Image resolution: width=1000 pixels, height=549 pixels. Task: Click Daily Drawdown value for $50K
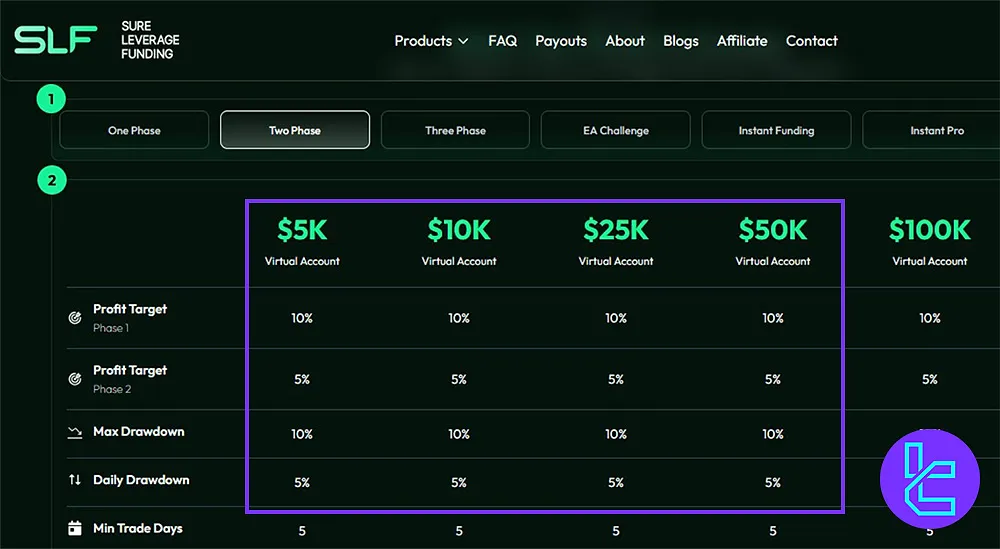[773, 483]
